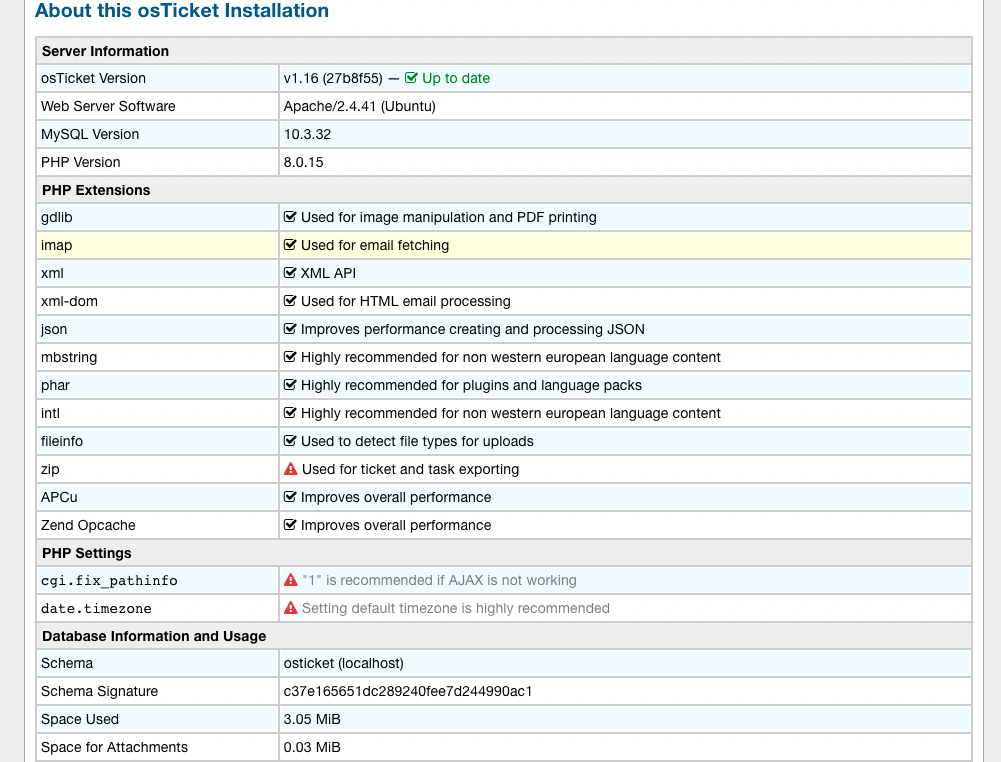Click the 'APCu' extension name
The height and width of the screenshot is (762, 1001).
click(x=59, y=498)
